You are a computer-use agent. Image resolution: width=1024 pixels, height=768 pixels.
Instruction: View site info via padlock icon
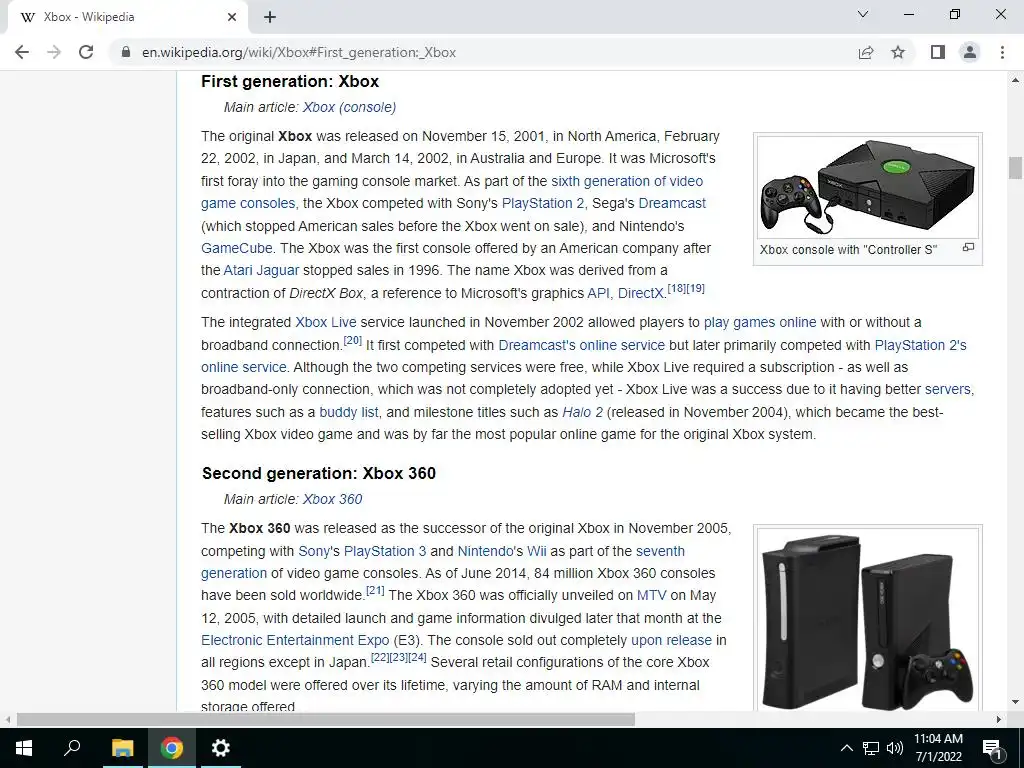pyautogui.click(x=126, y=52)
